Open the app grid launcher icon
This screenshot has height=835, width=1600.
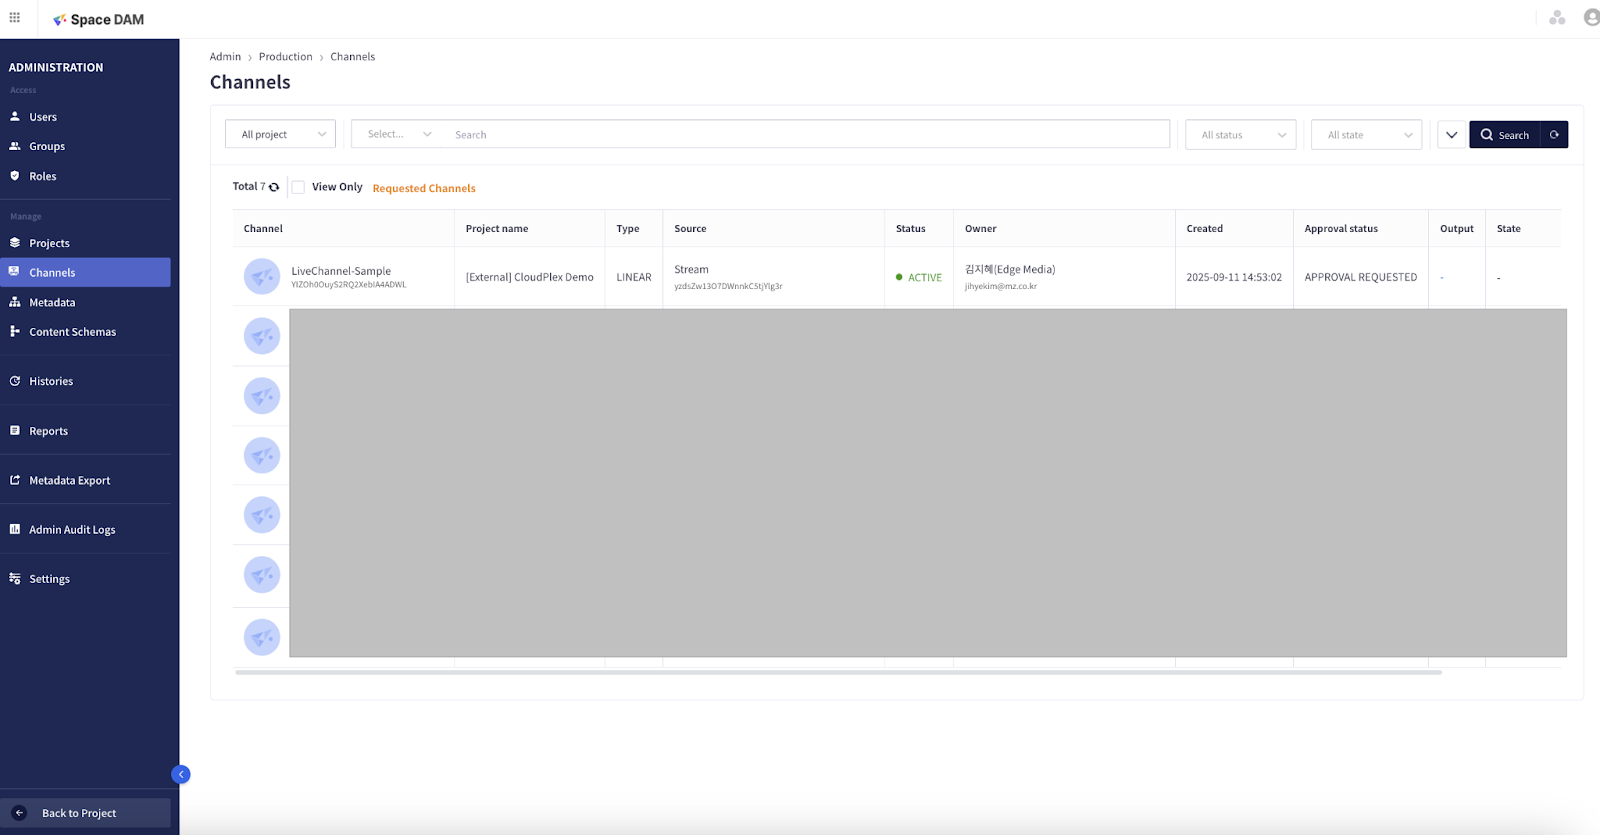[x=15, y=17]
